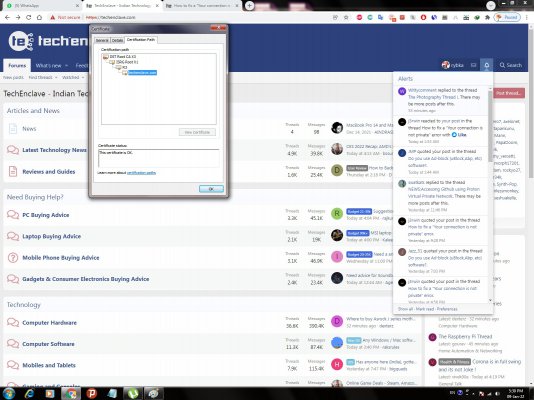
Task: Open the forum inbox envelope icon
Action: click(x=473, y=65)
